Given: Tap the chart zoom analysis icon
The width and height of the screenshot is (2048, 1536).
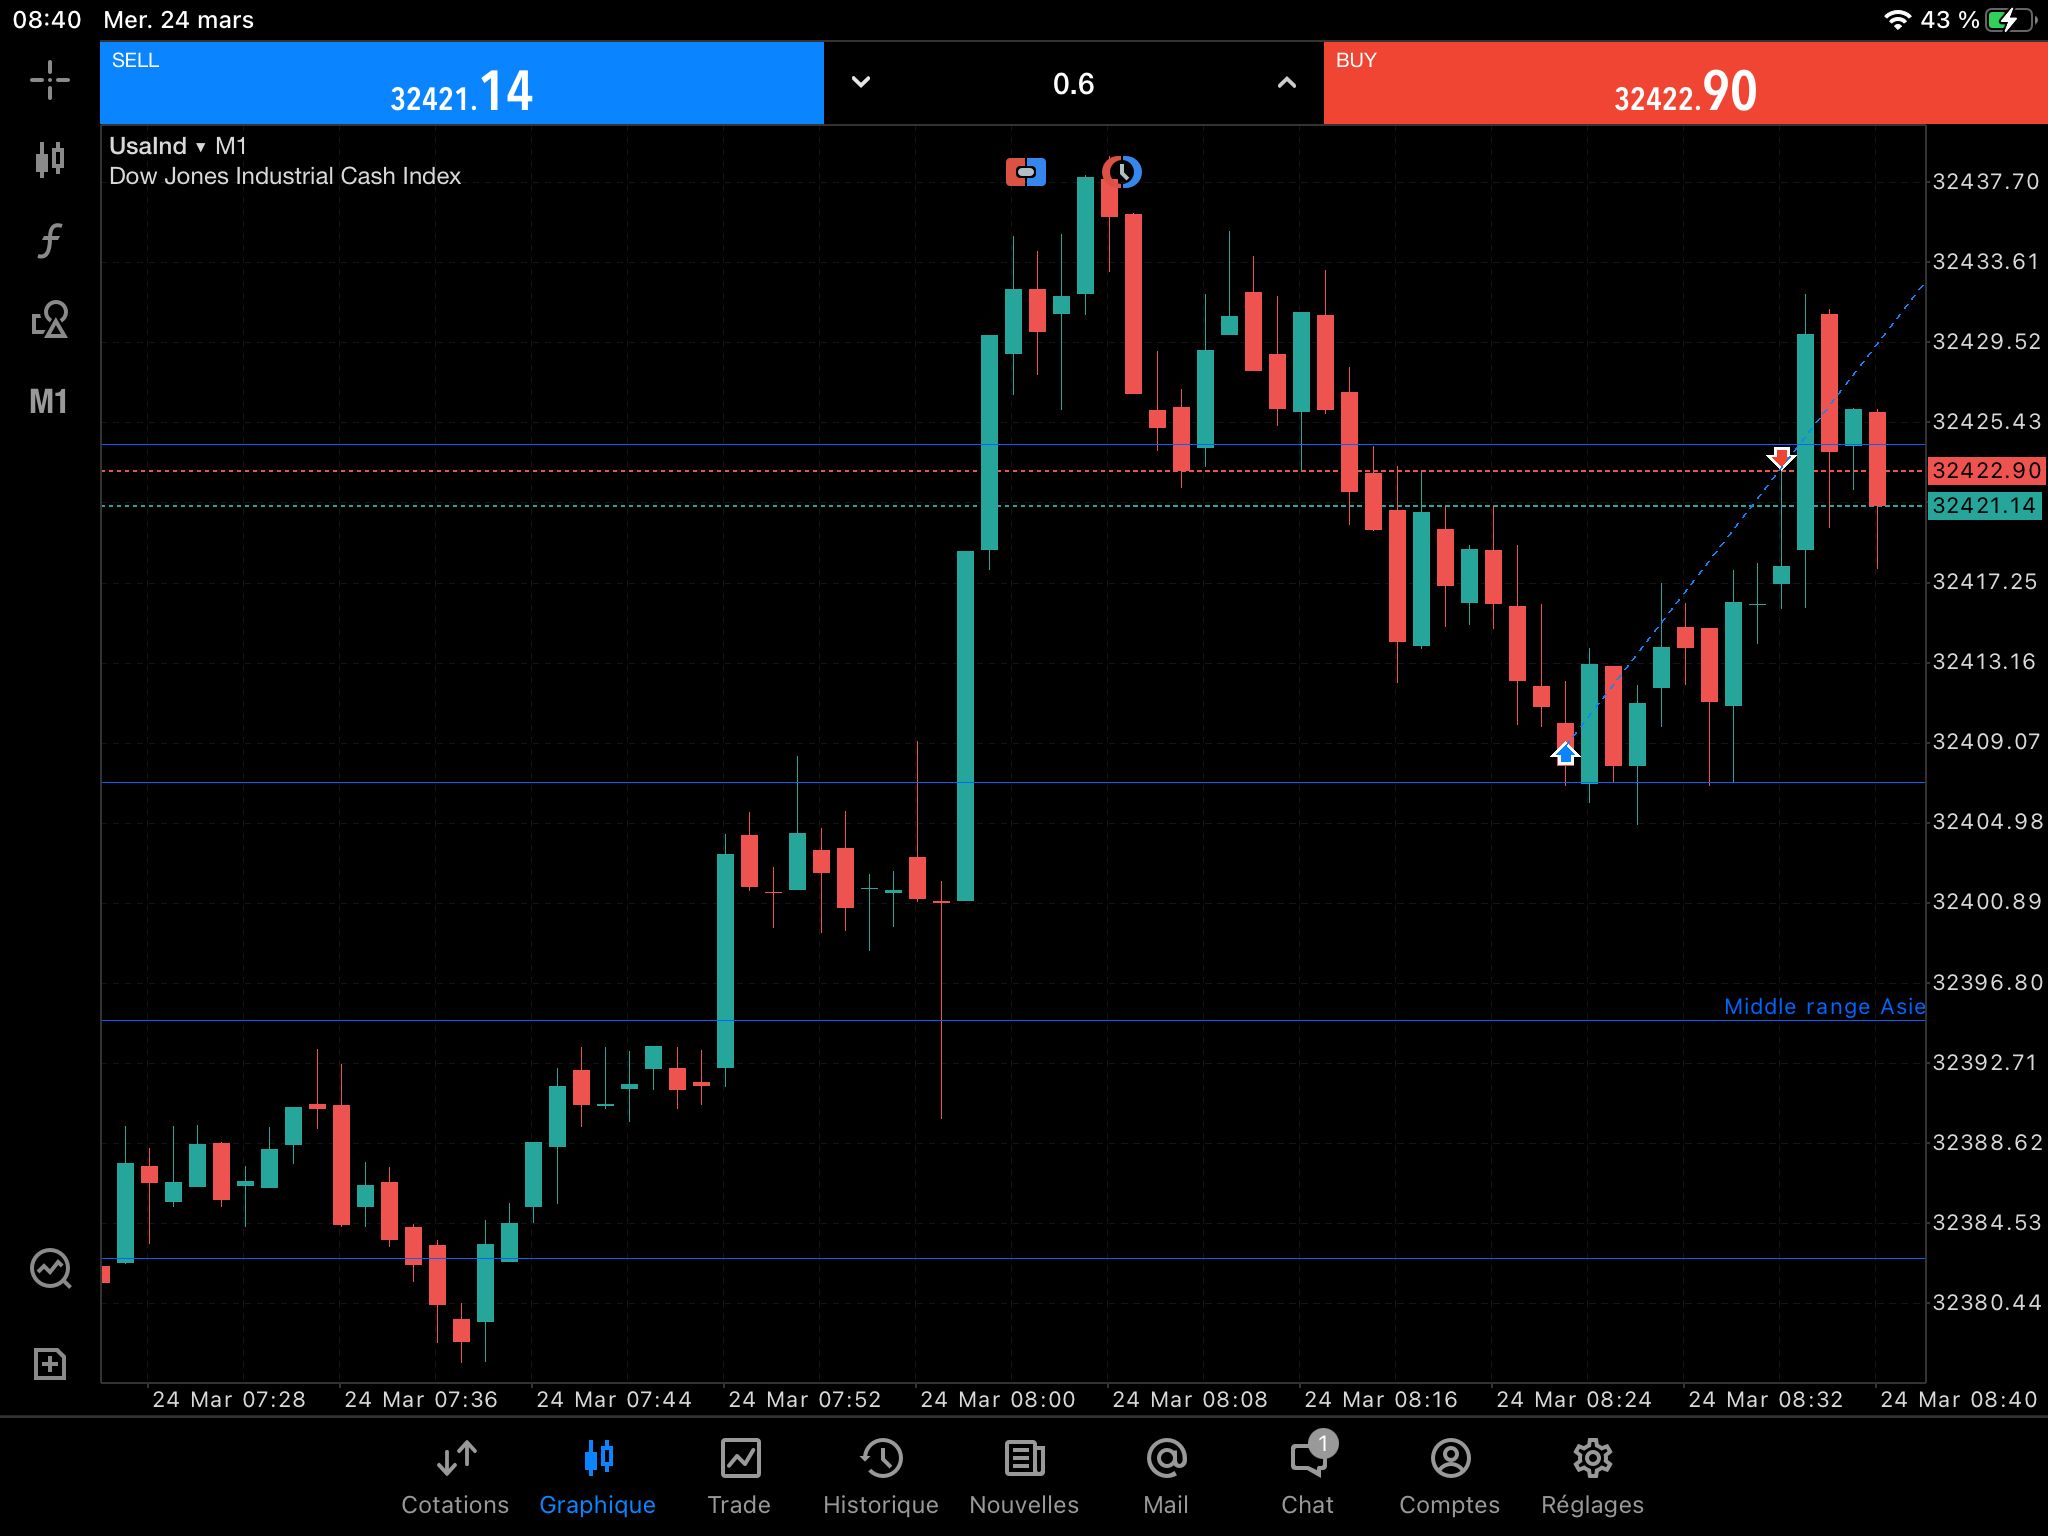Looking at the screenshot, I should pos(50,1268).
